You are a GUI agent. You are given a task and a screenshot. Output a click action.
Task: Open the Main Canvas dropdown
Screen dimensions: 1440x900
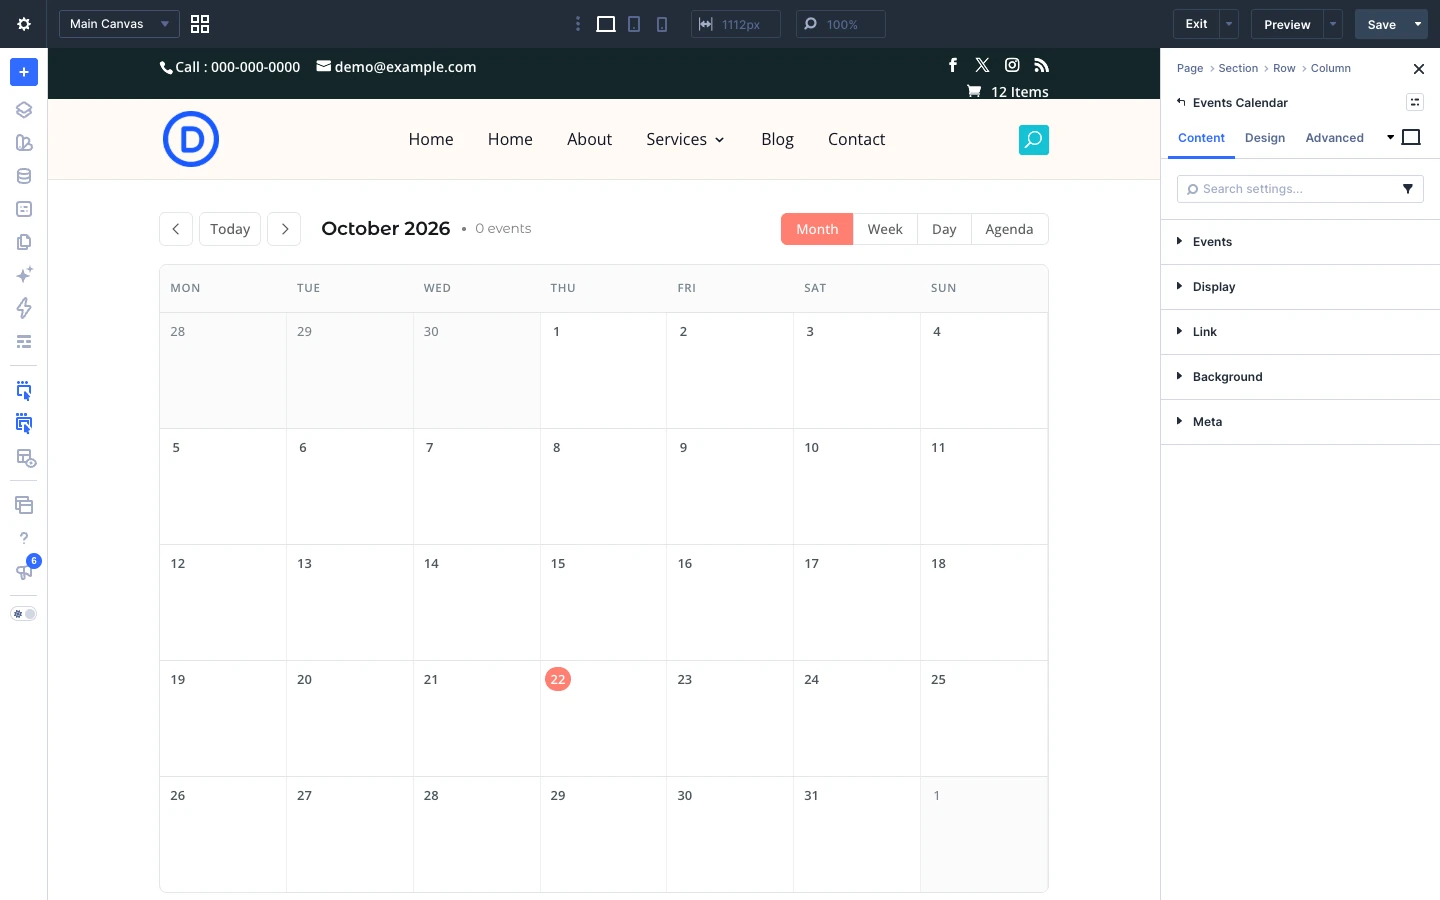[x=119, y=24]
